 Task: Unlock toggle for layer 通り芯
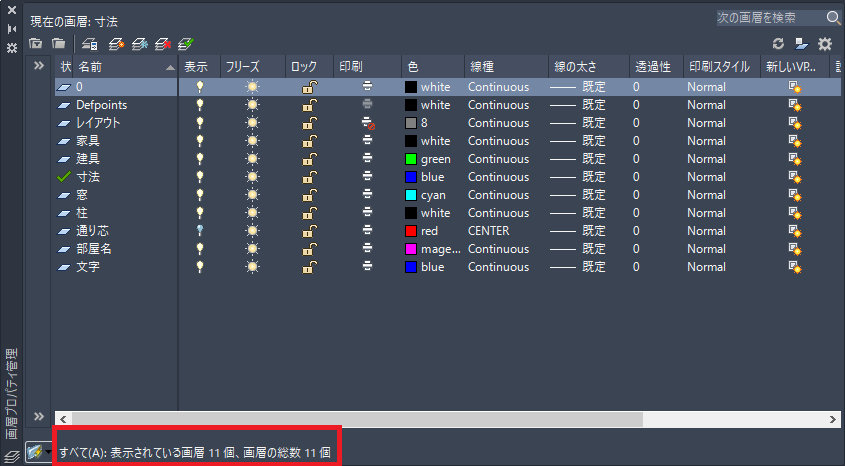point(309,231)
